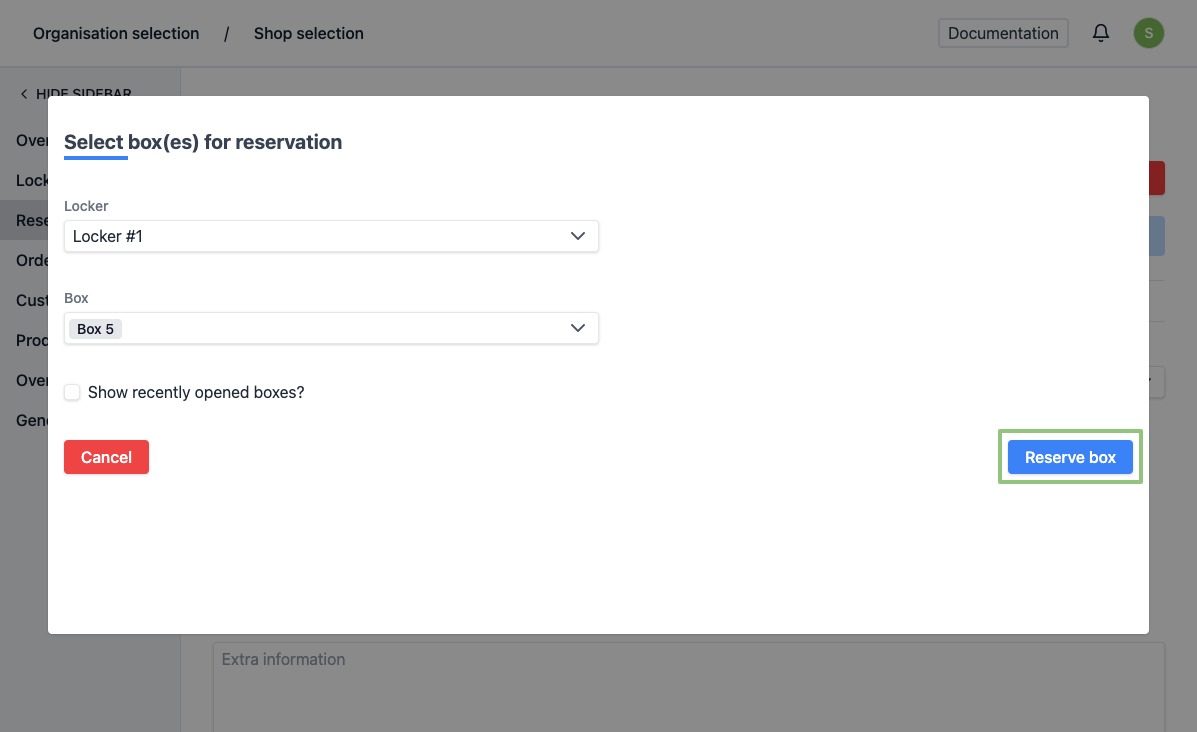This screenshot has height=732, width=1197.
Task: Open Products in the sidebar
Action: point(32,340)
